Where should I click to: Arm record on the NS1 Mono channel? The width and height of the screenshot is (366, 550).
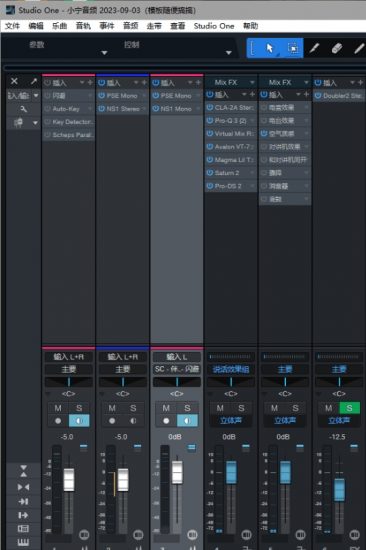tap(166, 421)
